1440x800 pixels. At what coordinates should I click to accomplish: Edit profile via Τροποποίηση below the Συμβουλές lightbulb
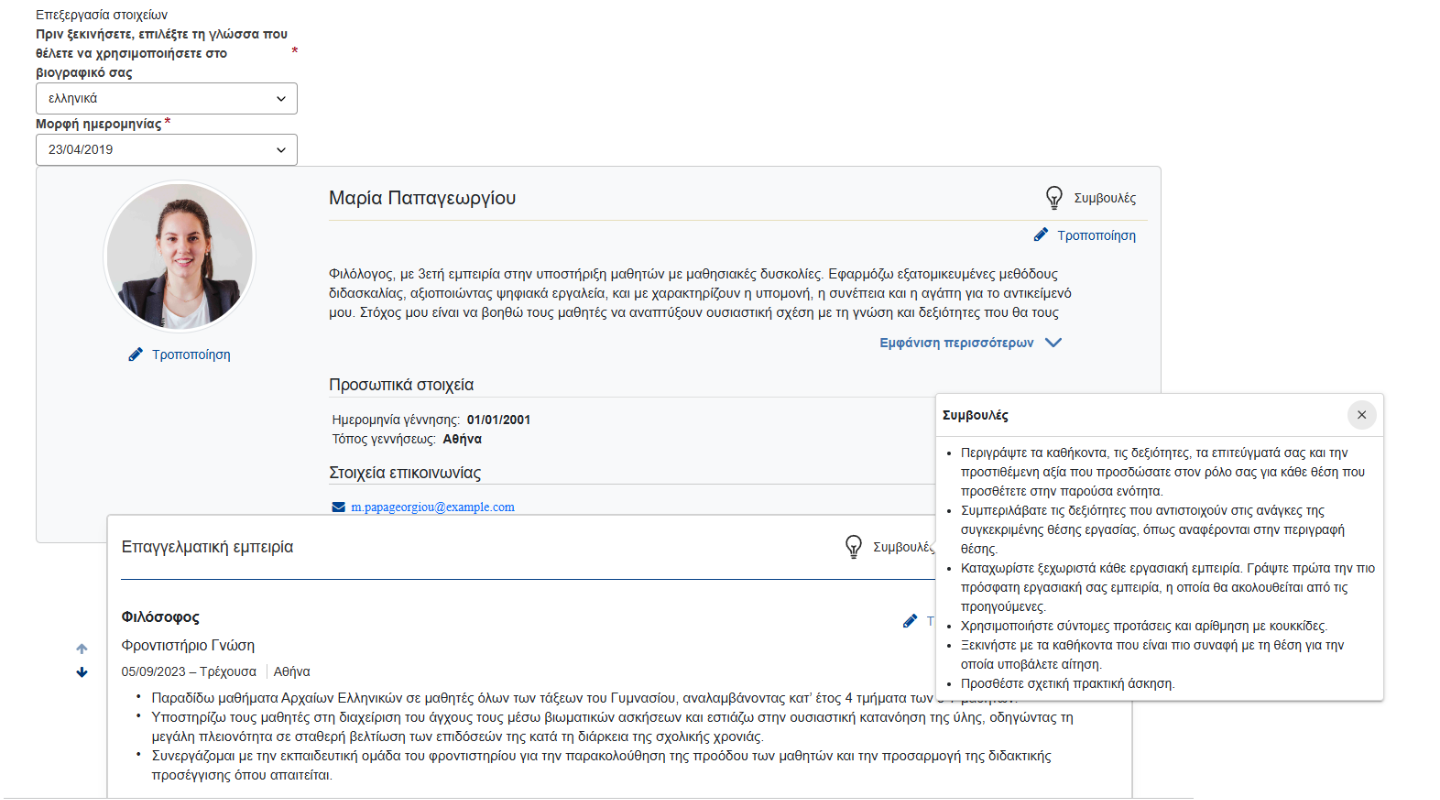click(x=1085, y=235)
